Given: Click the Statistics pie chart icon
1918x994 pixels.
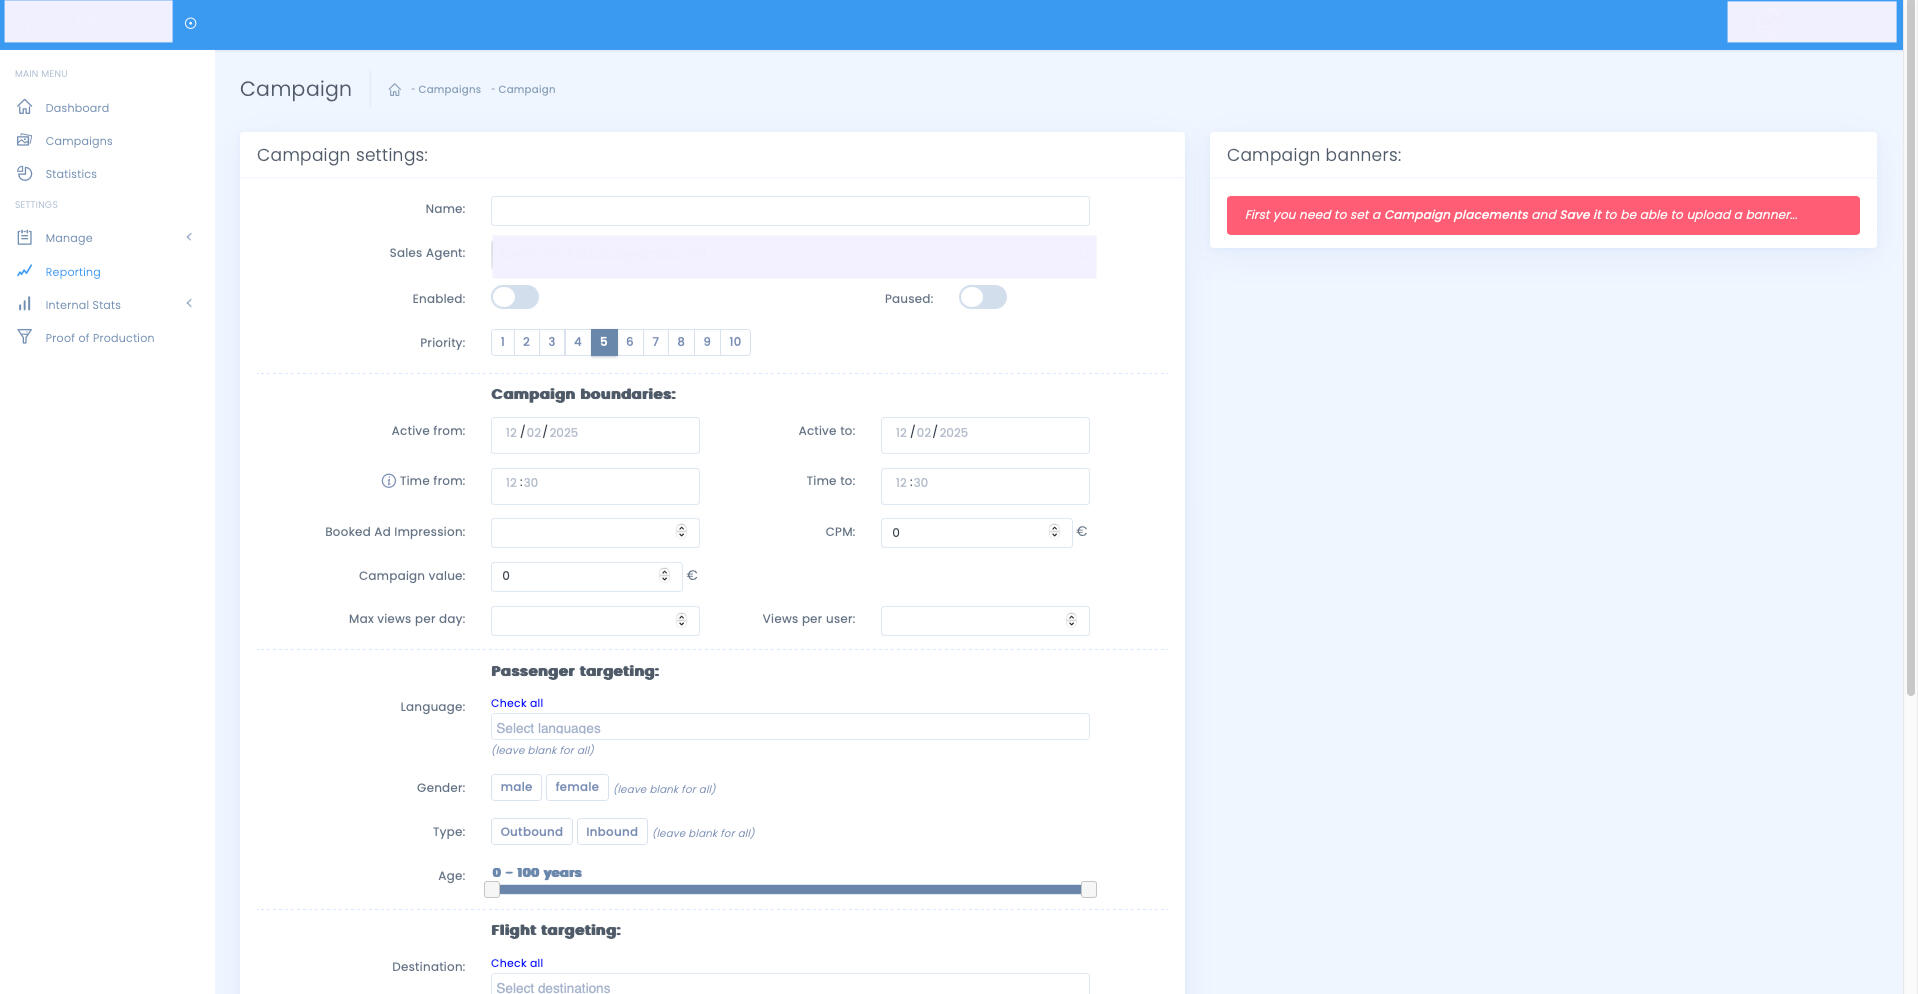Looking at the screenshot, I should click(x=25, y=173).
